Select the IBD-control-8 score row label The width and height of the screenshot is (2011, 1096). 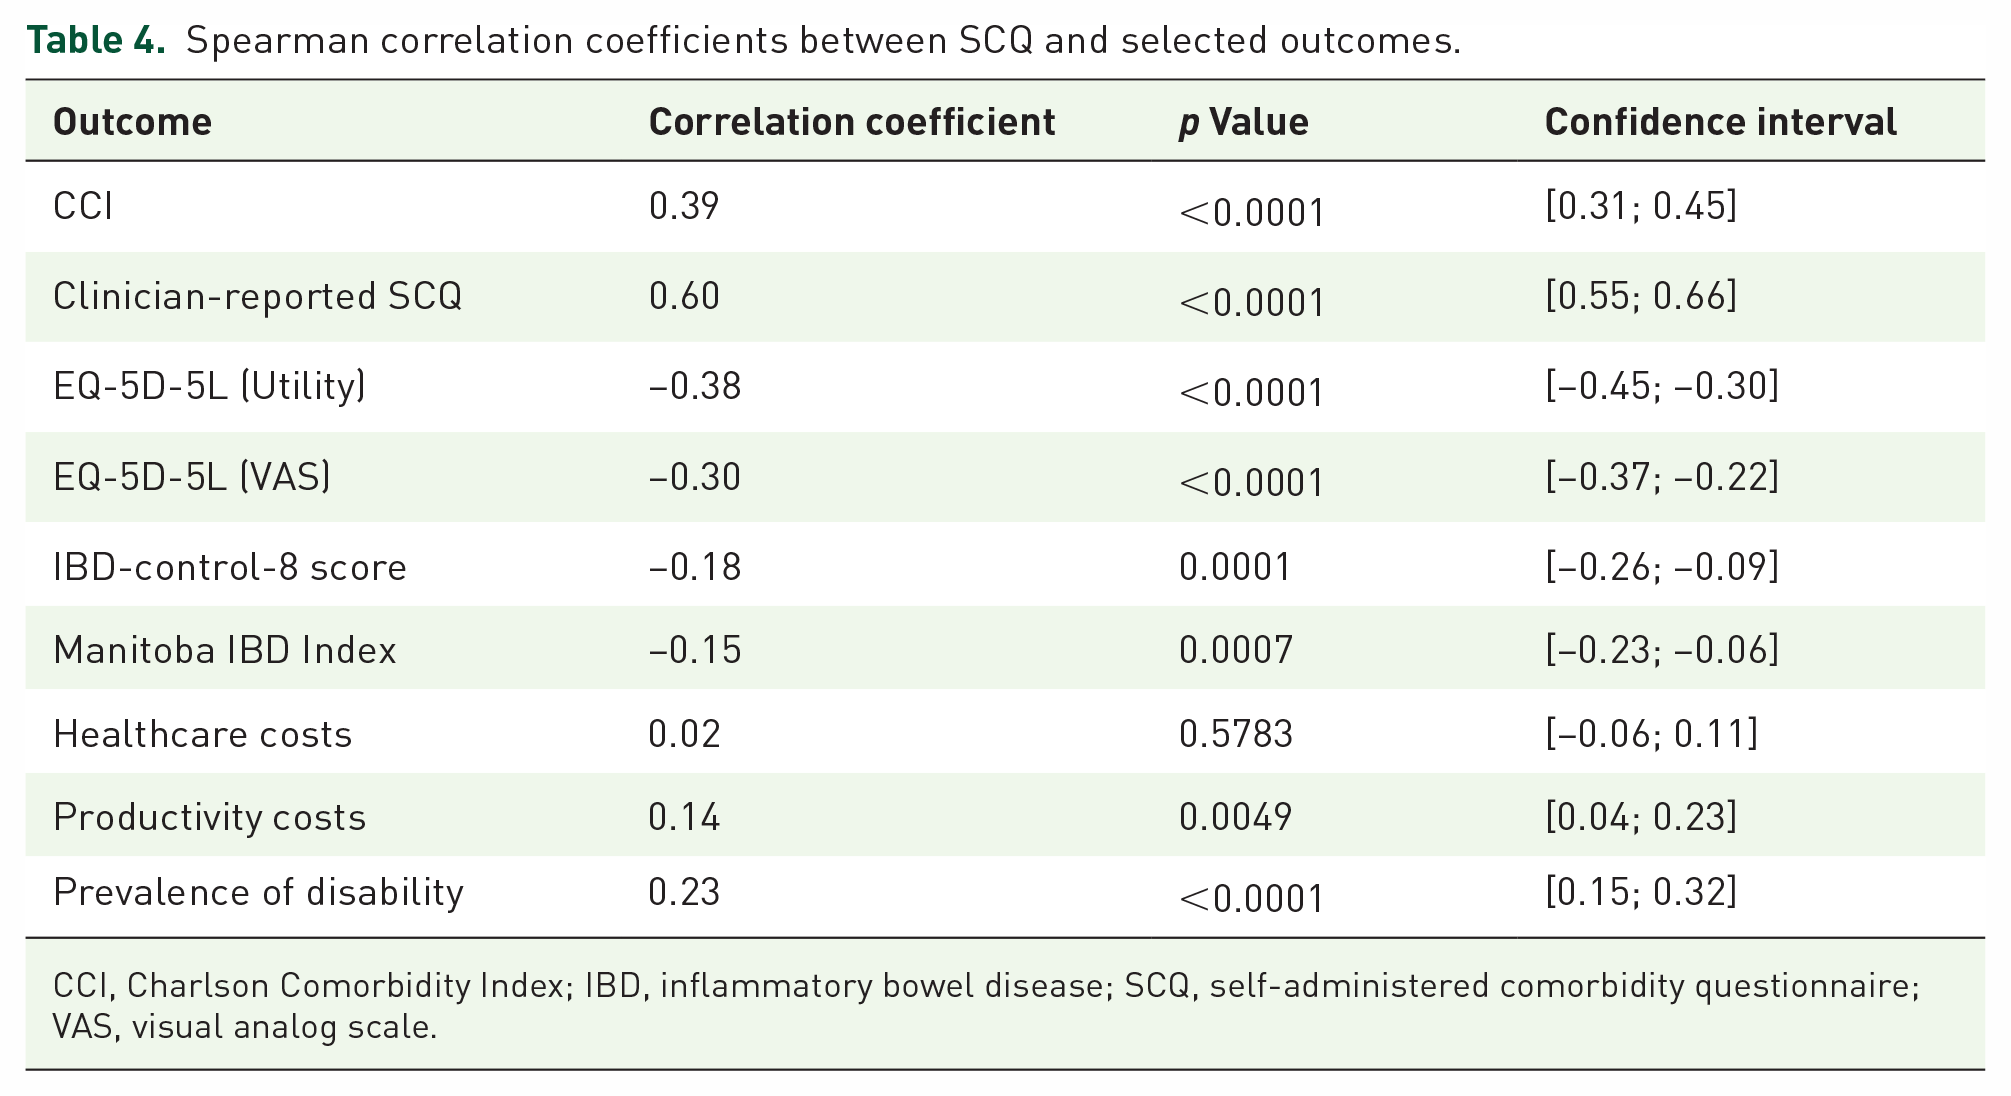point(230,567)
